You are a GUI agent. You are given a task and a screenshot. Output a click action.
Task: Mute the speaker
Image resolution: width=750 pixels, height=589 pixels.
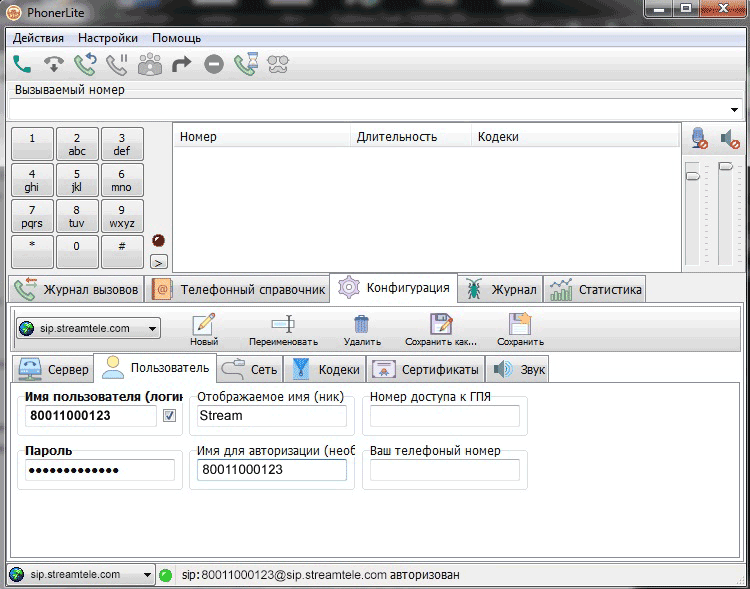729,139
